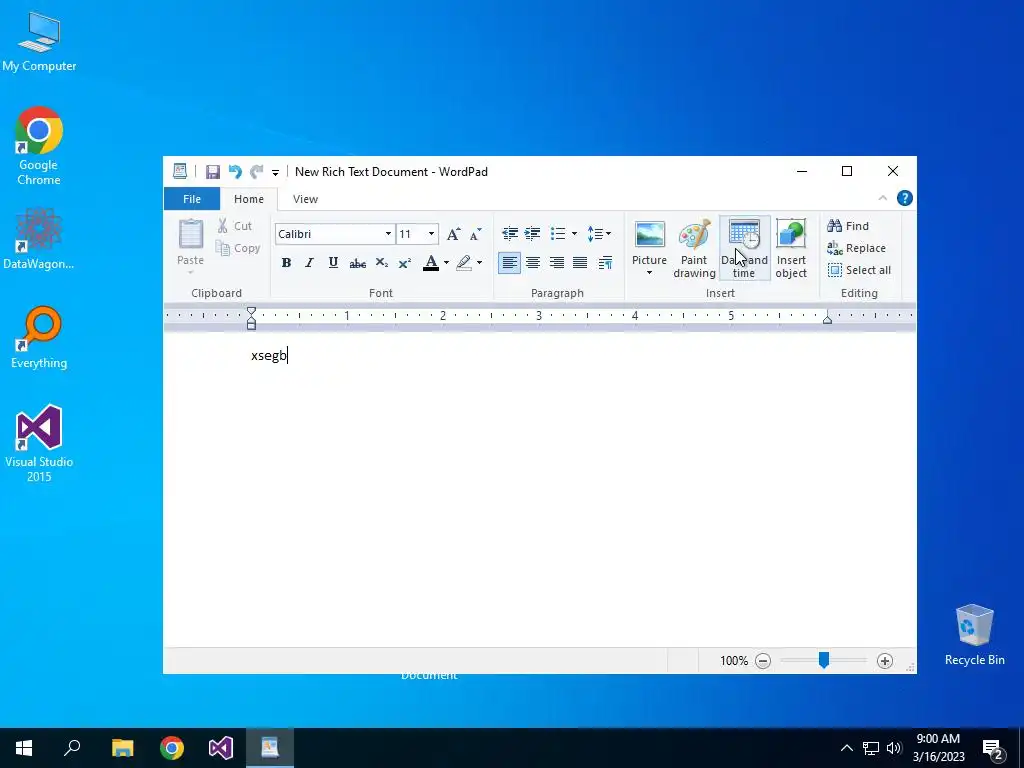Insert a picture

pos(649,240)
